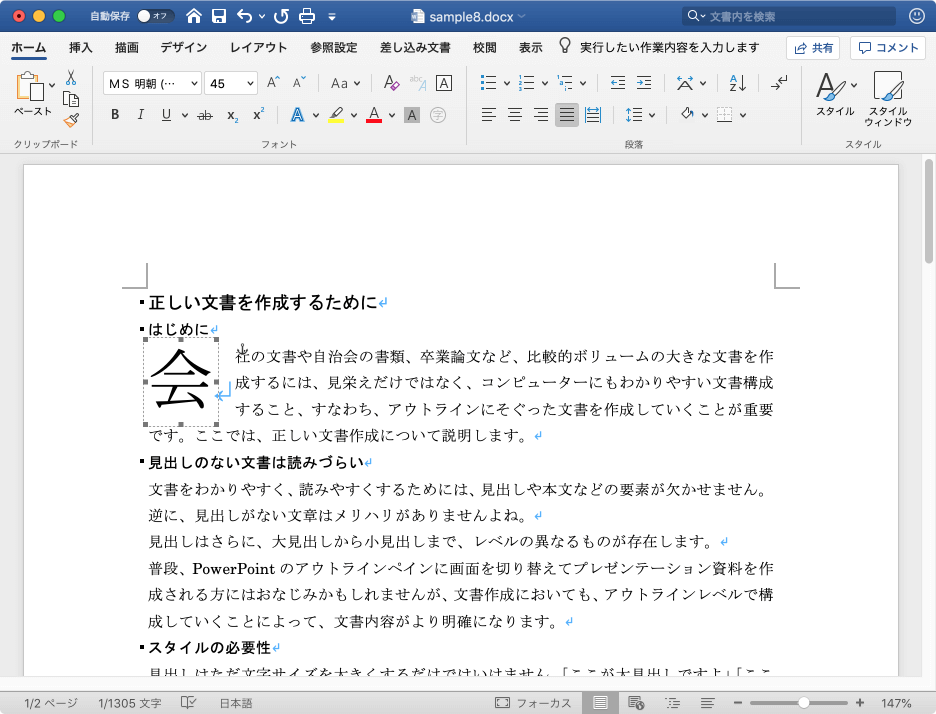Click the ペースト paste button

point(32,94)
